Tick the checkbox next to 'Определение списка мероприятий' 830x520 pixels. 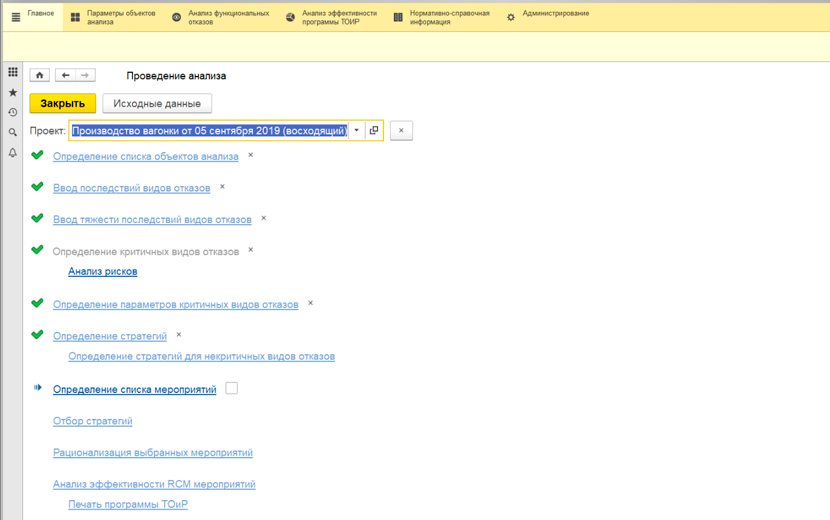(x=231, y=388)
